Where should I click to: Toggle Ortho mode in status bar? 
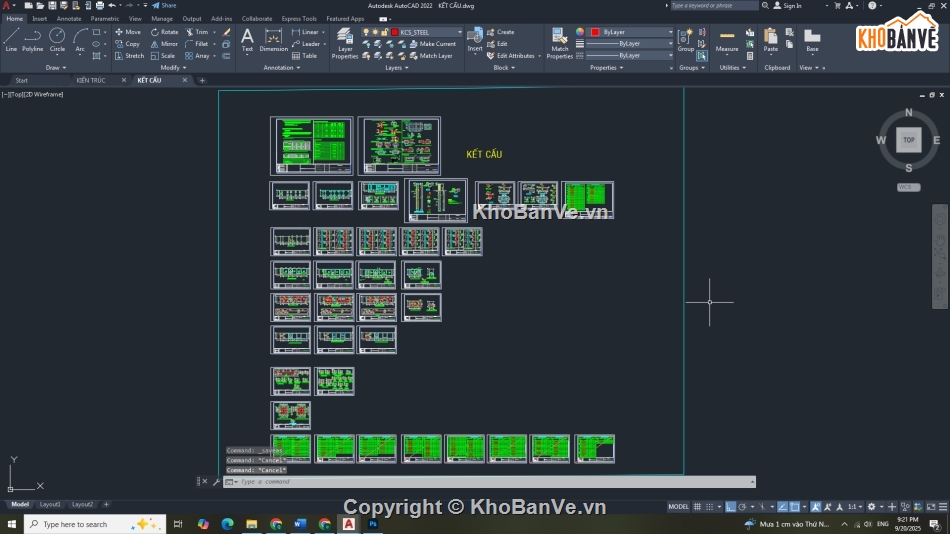731,507
